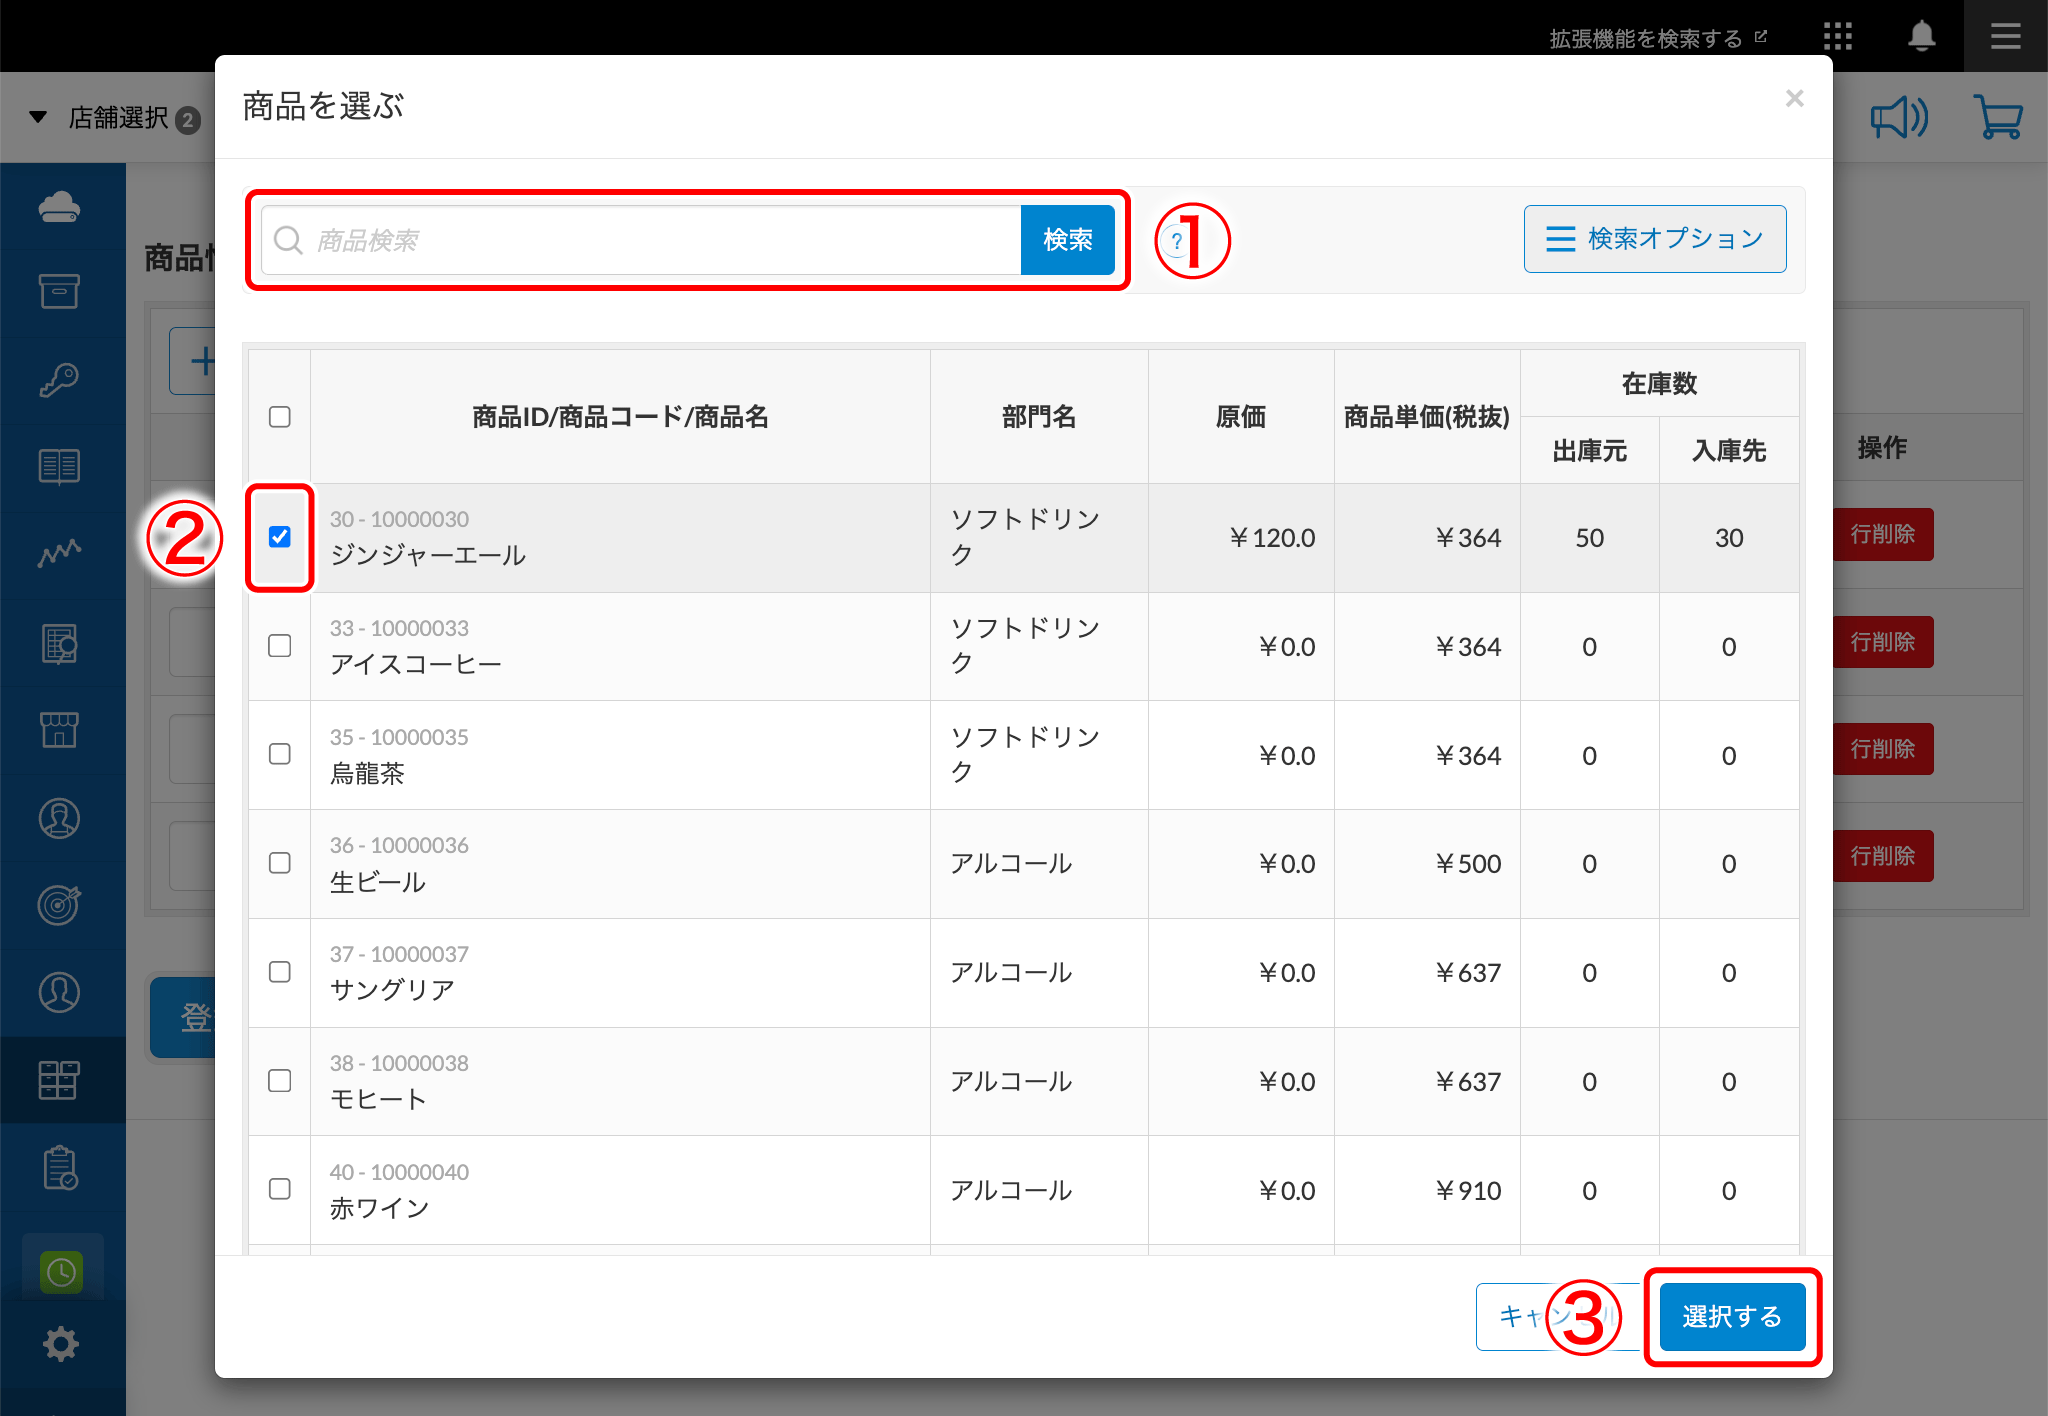Close the 商品を選ぶ dialog
The height and width of the screenshot is (1416, 2048).
coord(1795,98)
